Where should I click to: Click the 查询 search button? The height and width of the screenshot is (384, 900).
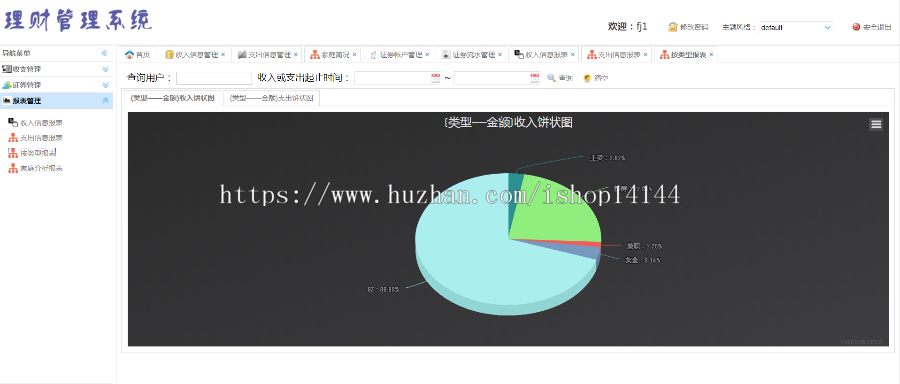pos(560,78)
